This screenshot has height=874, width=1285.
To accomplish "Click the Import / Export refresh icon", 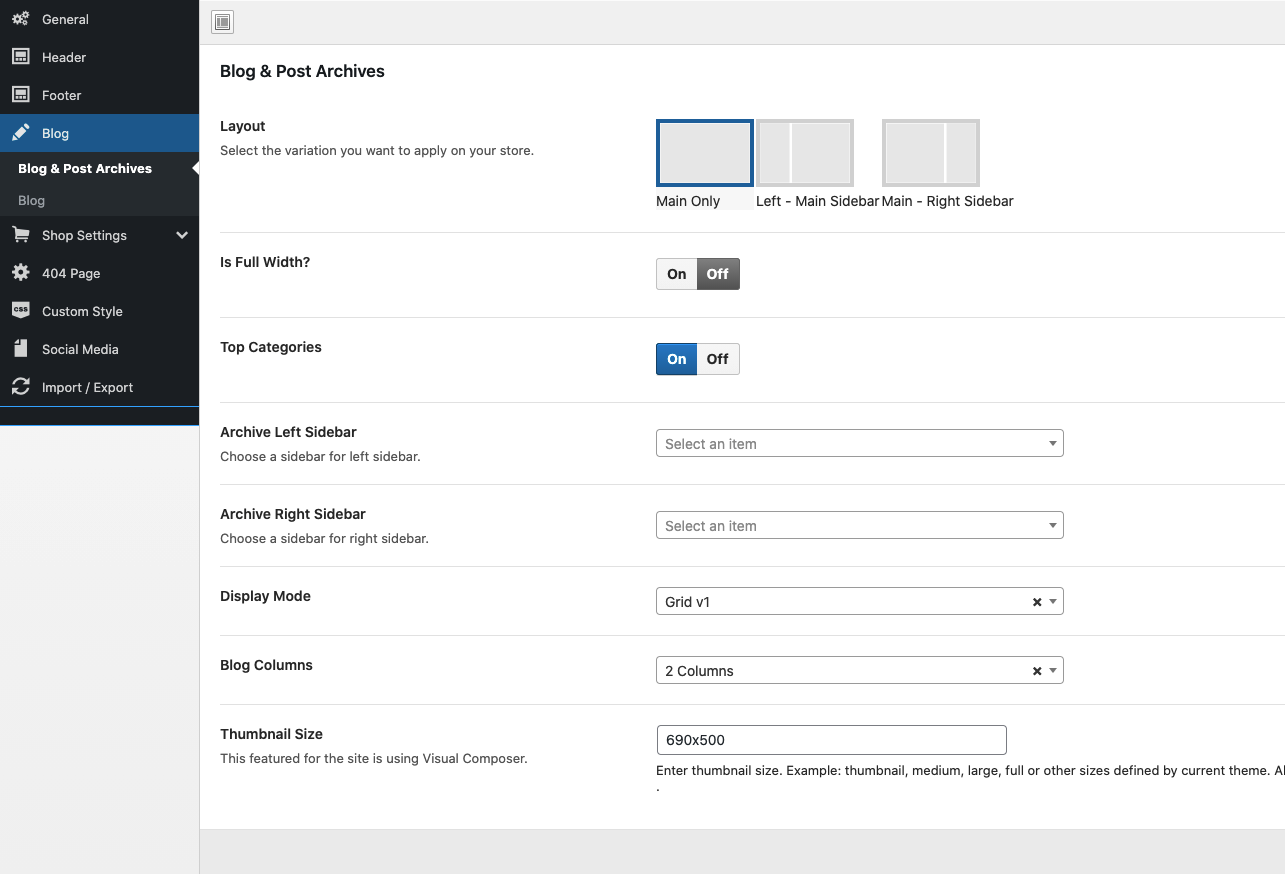I will (20, 387).
